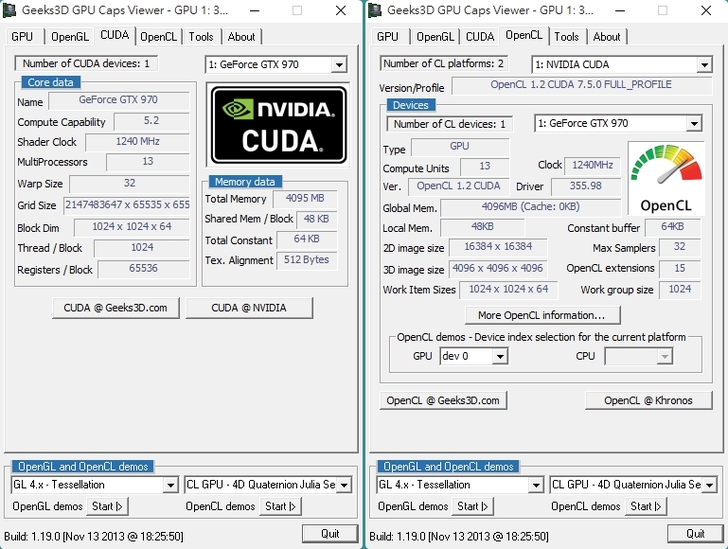The height and width of the screenshot is (549, 728).
Task: Switch to the Tools tab in left window
Action: point(201,37)
